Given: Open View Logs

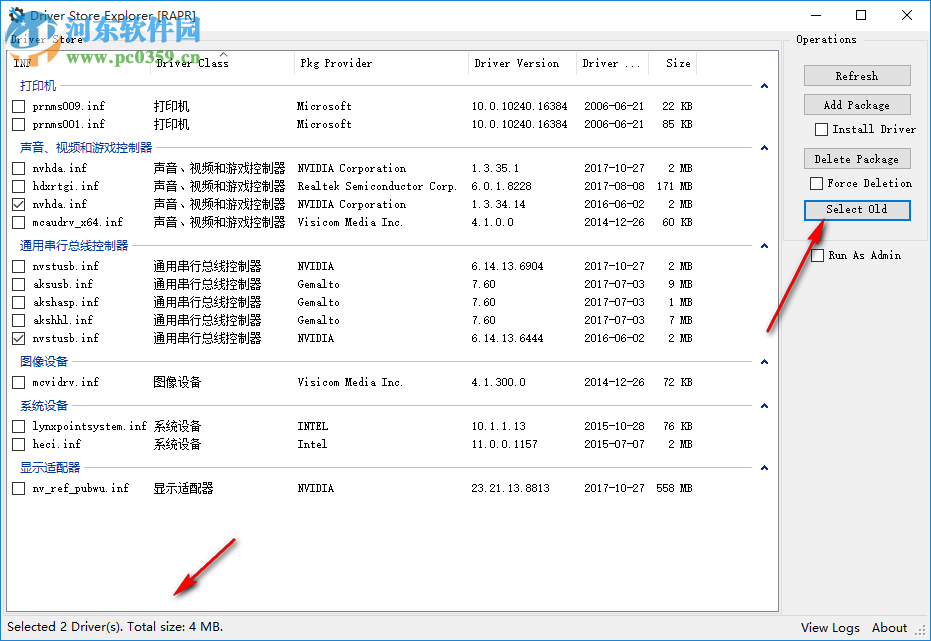Looking at the screenshot, I should (830, 627).
